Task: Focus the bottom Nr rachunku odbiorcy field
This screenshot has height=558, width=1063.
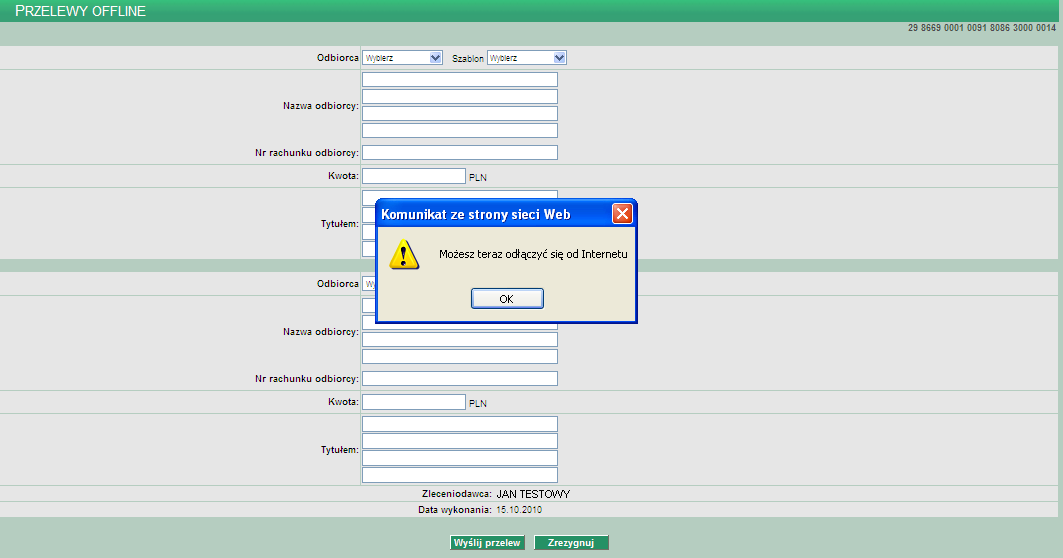Action: [x=460, y=378]
